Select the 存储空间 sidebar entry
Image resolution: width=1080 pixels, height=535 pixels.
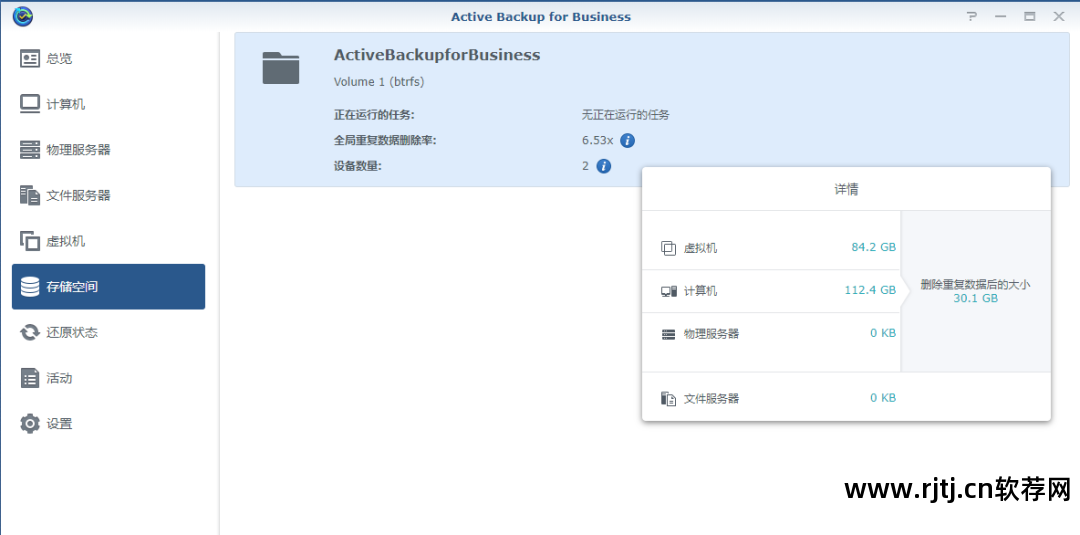108,286
